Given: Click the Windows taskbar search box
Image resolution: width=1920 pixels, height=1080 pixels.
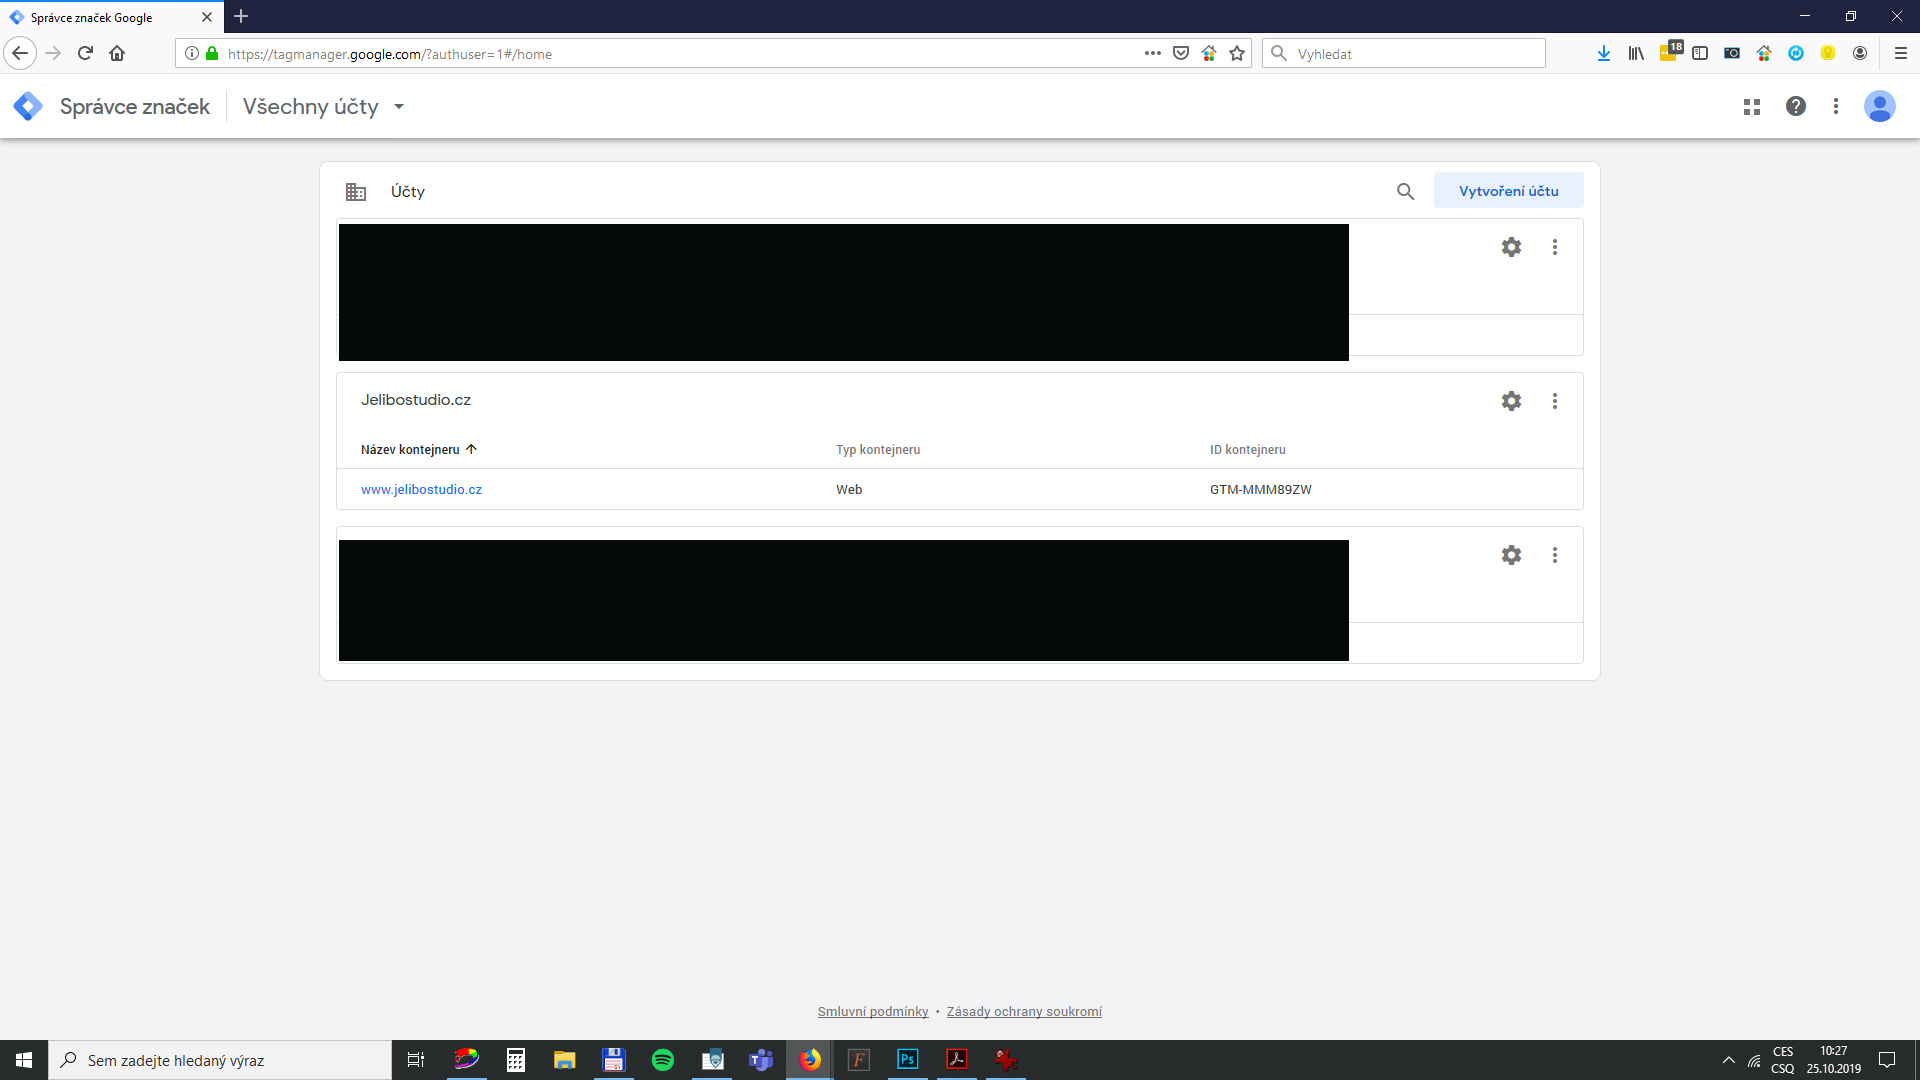Looking at the screenshot, I should pyautogui.click(x=220, y=1060).
